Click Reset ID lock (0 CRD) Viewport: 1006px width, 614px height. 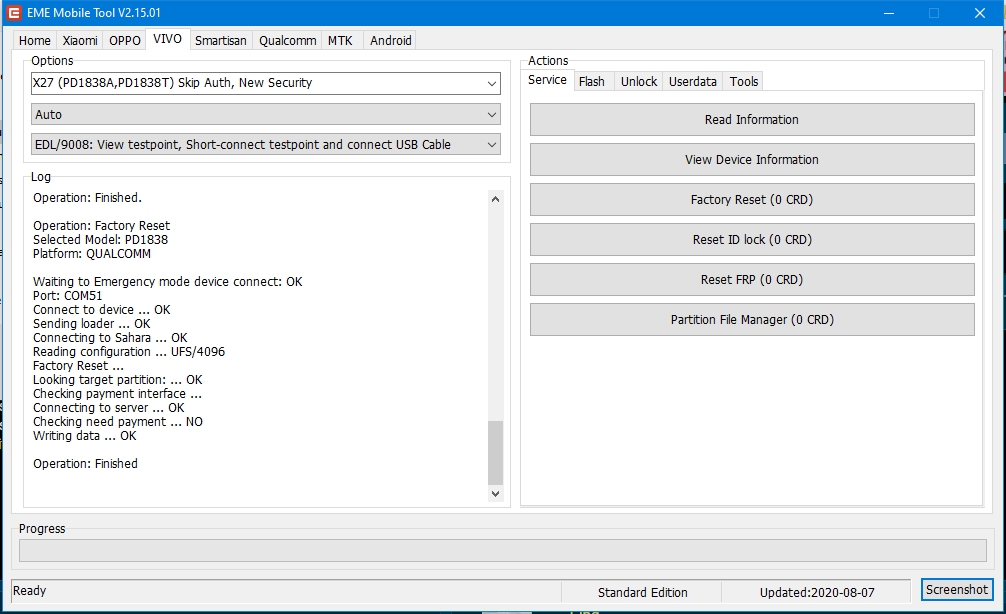752,239
